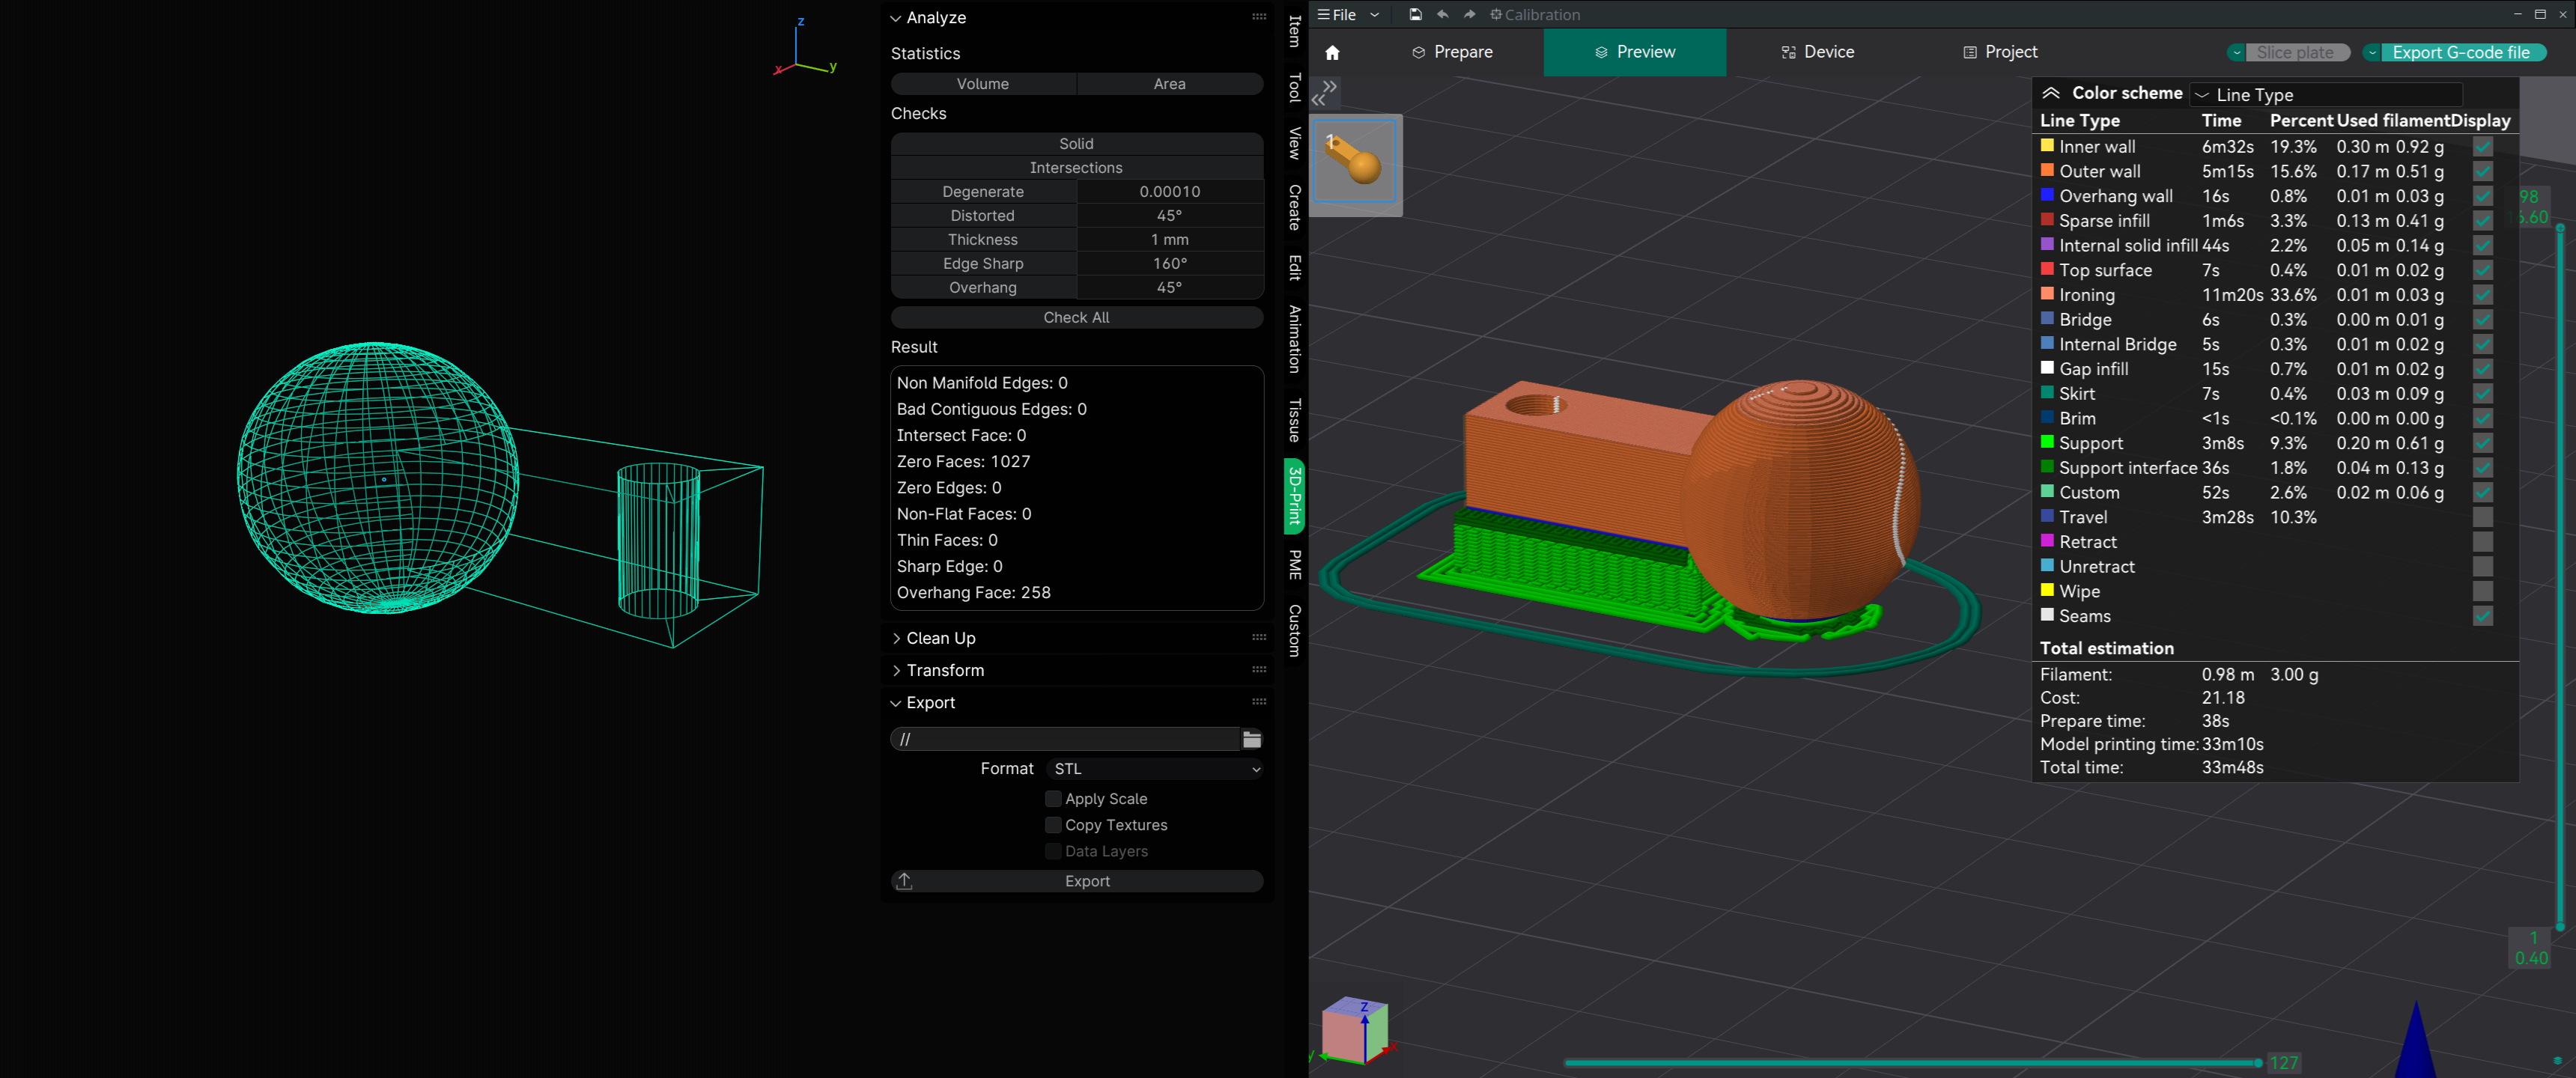Expand the Clean Up section
Image resolution: width=2576 pixels, height=1078 pixels.
940,638
